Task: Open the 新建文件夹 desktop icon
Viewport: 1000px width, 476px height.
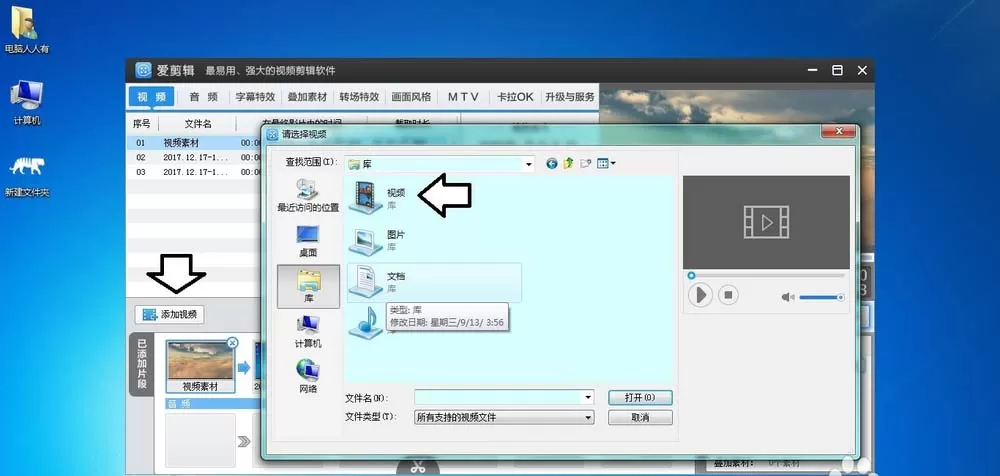Action: [26, 175]
